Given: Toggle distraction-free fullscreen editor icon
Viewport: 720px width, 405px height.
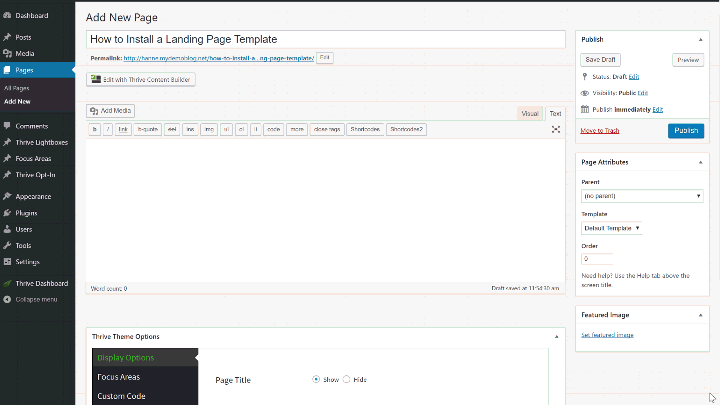Looking at the screenshot, I should (556, 129).
